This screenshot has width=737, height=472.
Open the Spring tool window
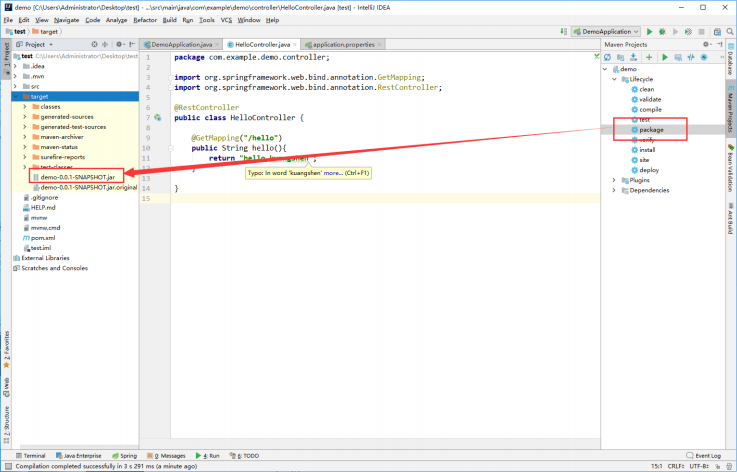click(x=125, y=456)
